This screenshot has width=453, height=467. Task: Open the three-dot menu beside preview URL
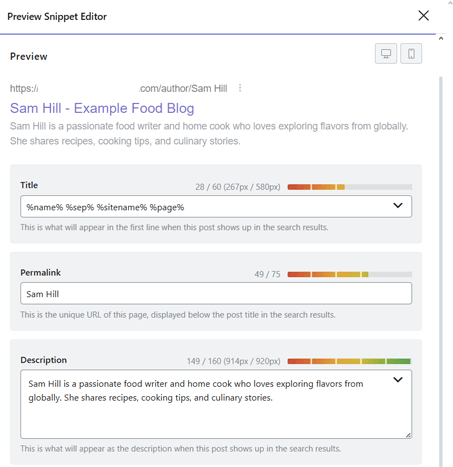click(x=240, y=88)
